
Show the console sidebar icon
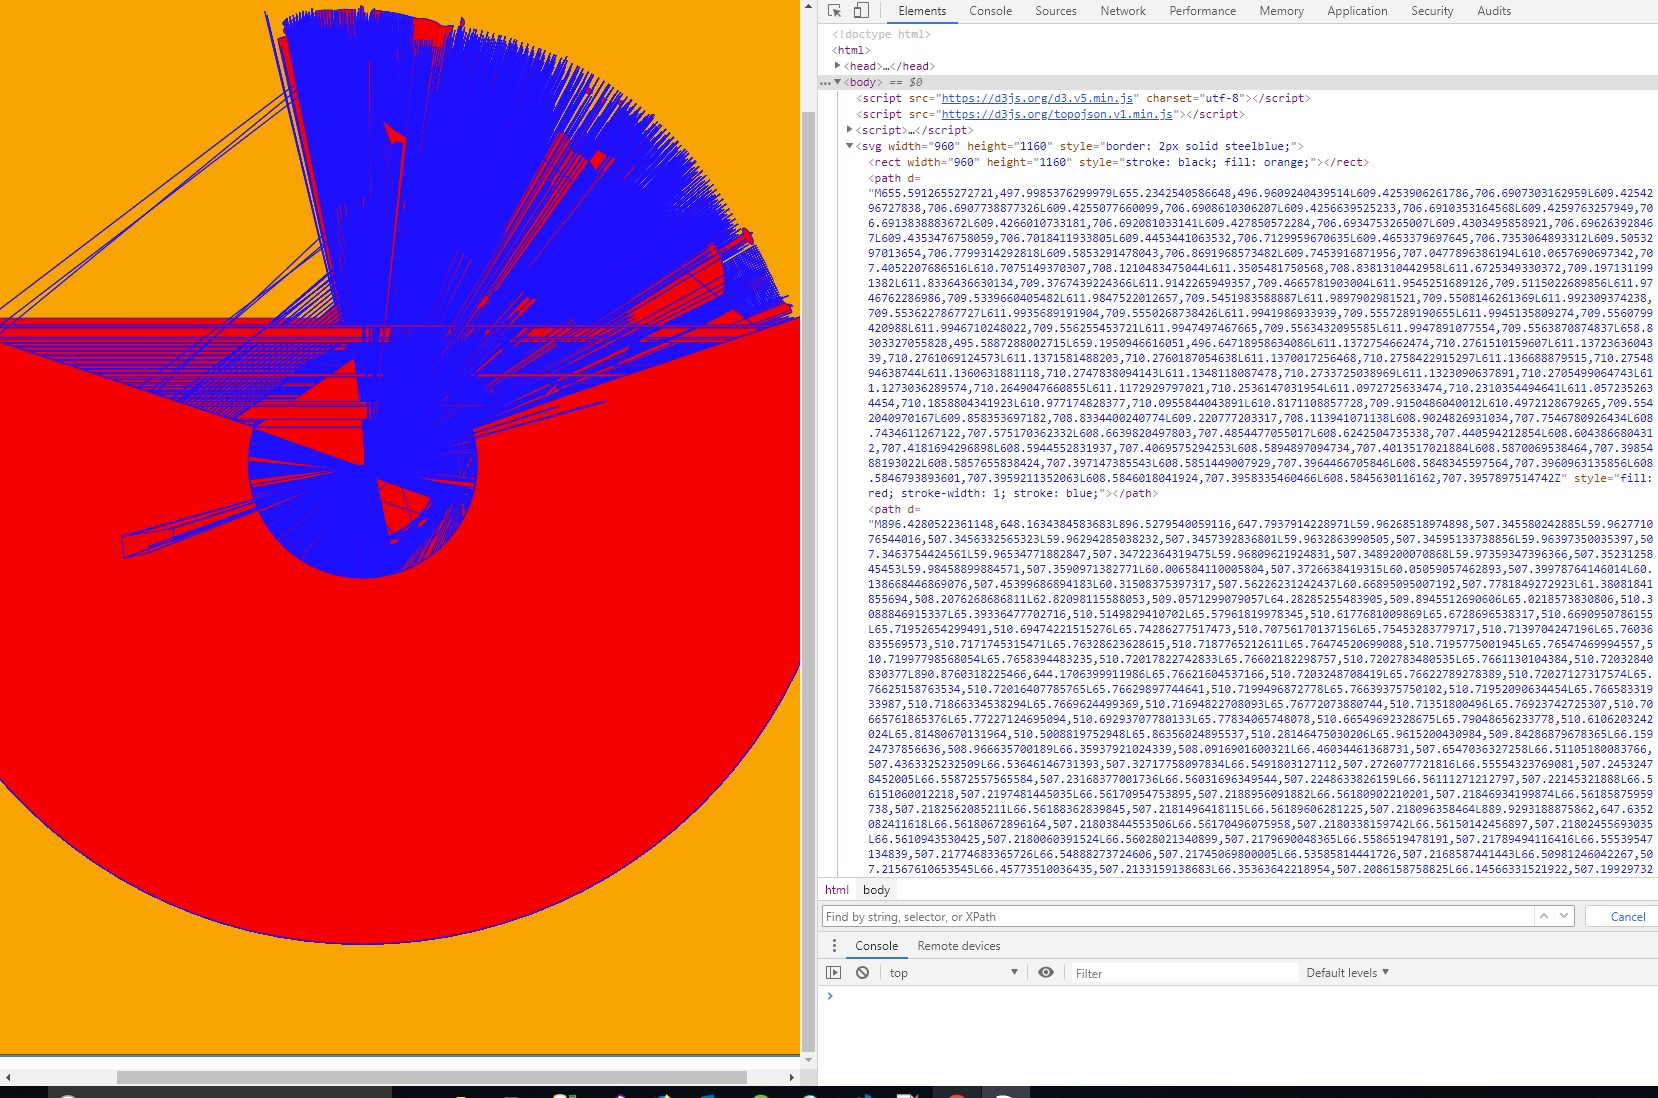(x=834, y=973)
